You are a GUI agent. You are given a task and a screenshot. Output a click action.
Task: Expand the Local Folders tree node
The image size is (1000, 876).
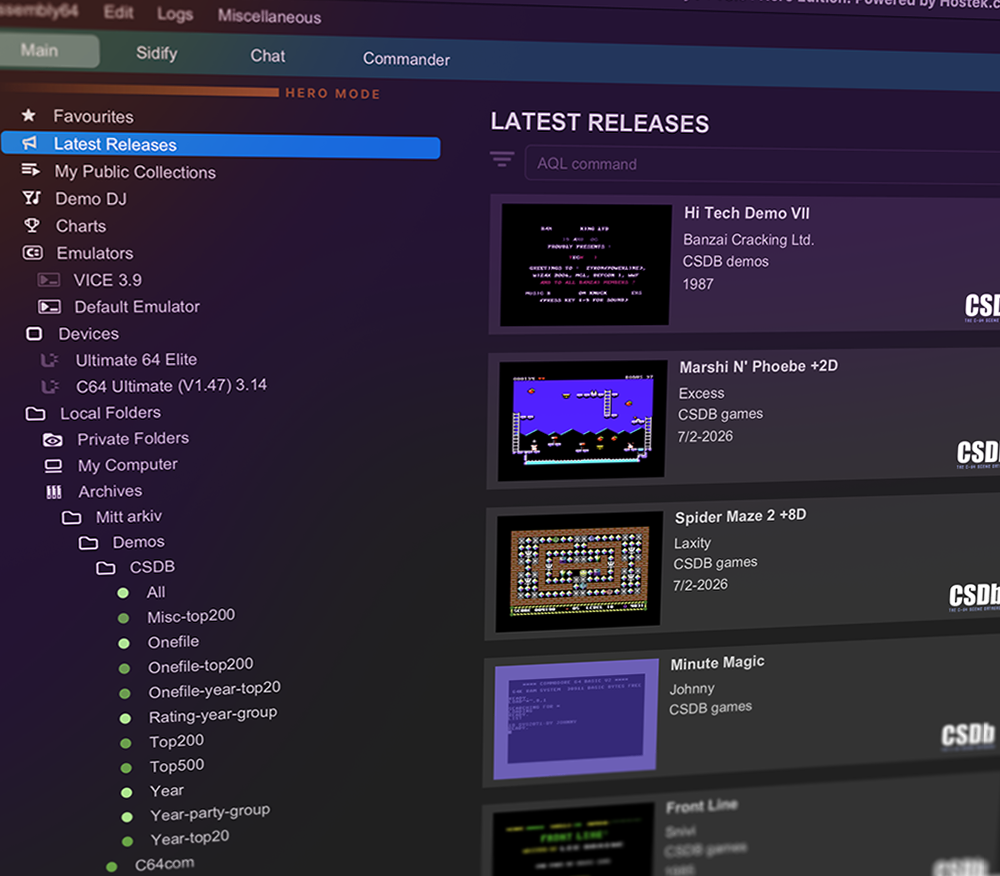35,413
